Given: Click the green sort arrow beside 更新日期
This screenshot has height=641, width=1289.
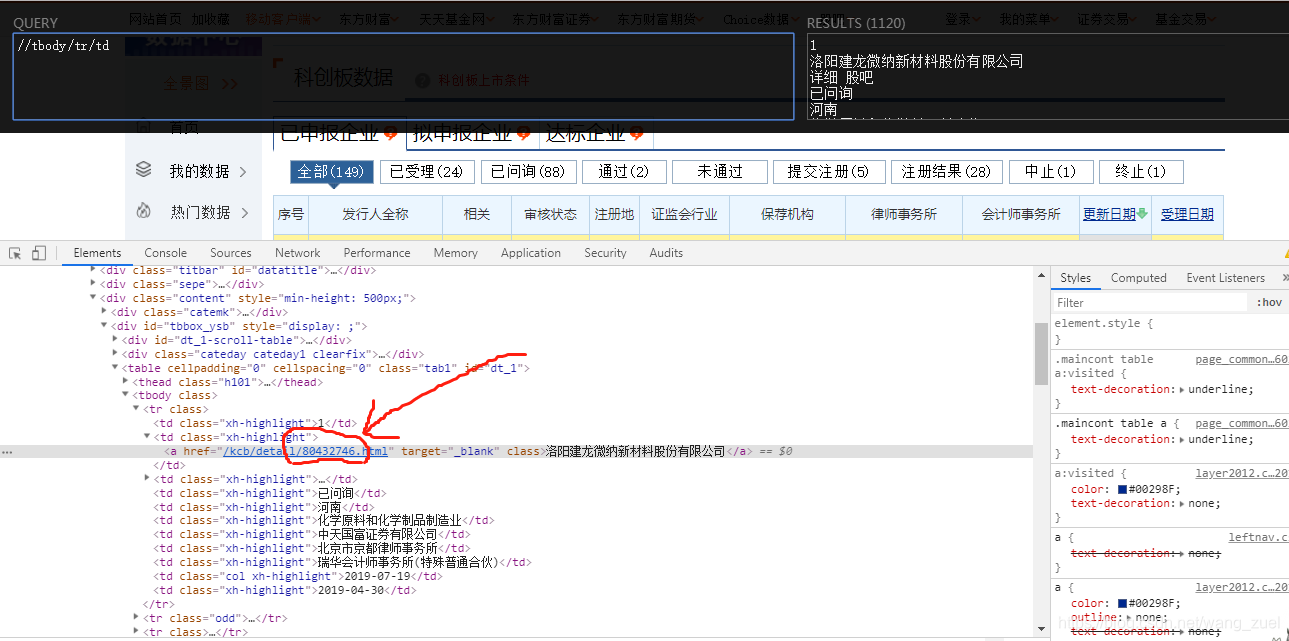Looking at the screenshot, I should click(1142, 214).
